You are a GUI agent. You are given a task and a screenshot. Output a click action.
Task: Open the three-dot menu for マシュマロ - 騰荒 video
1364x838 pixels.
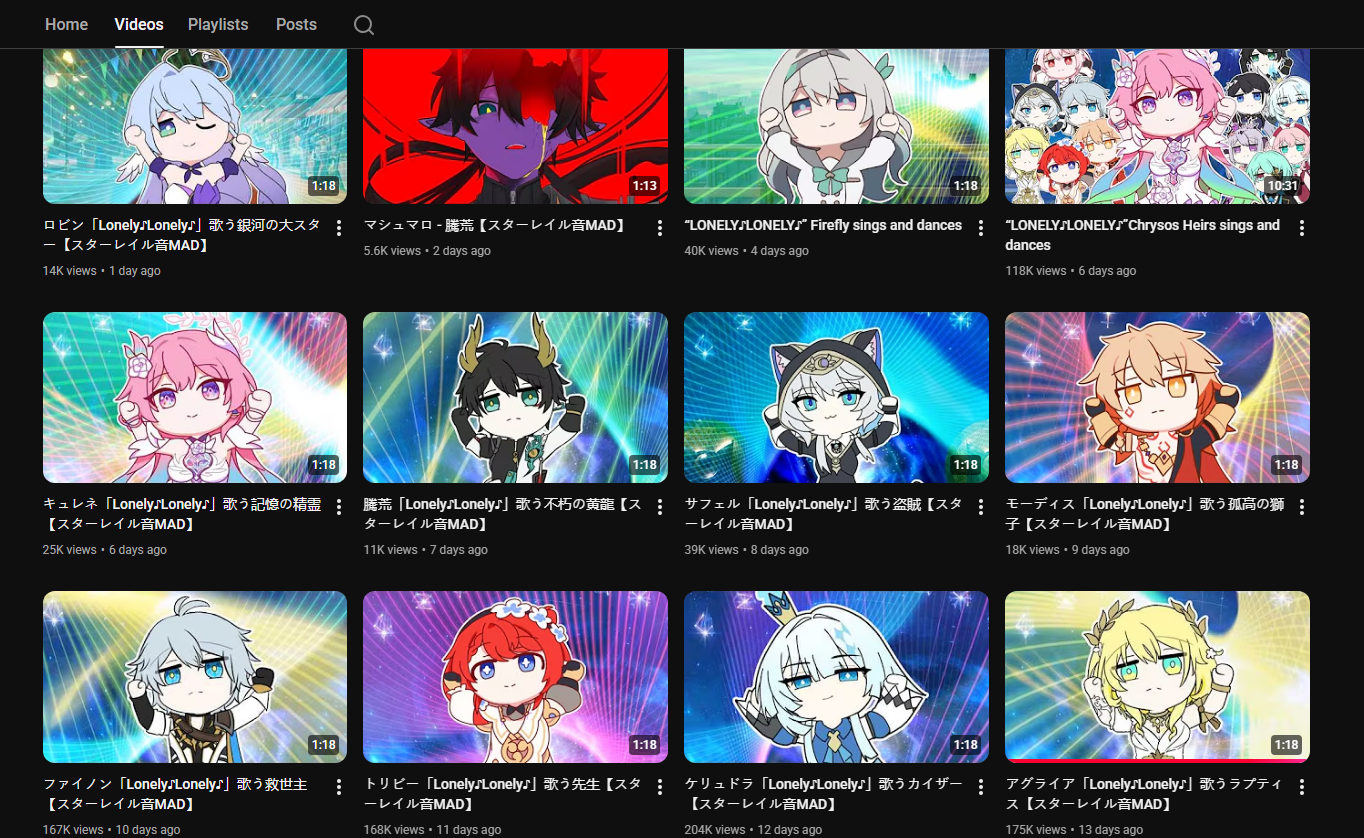pyautogui.click(x=660, y=228)
